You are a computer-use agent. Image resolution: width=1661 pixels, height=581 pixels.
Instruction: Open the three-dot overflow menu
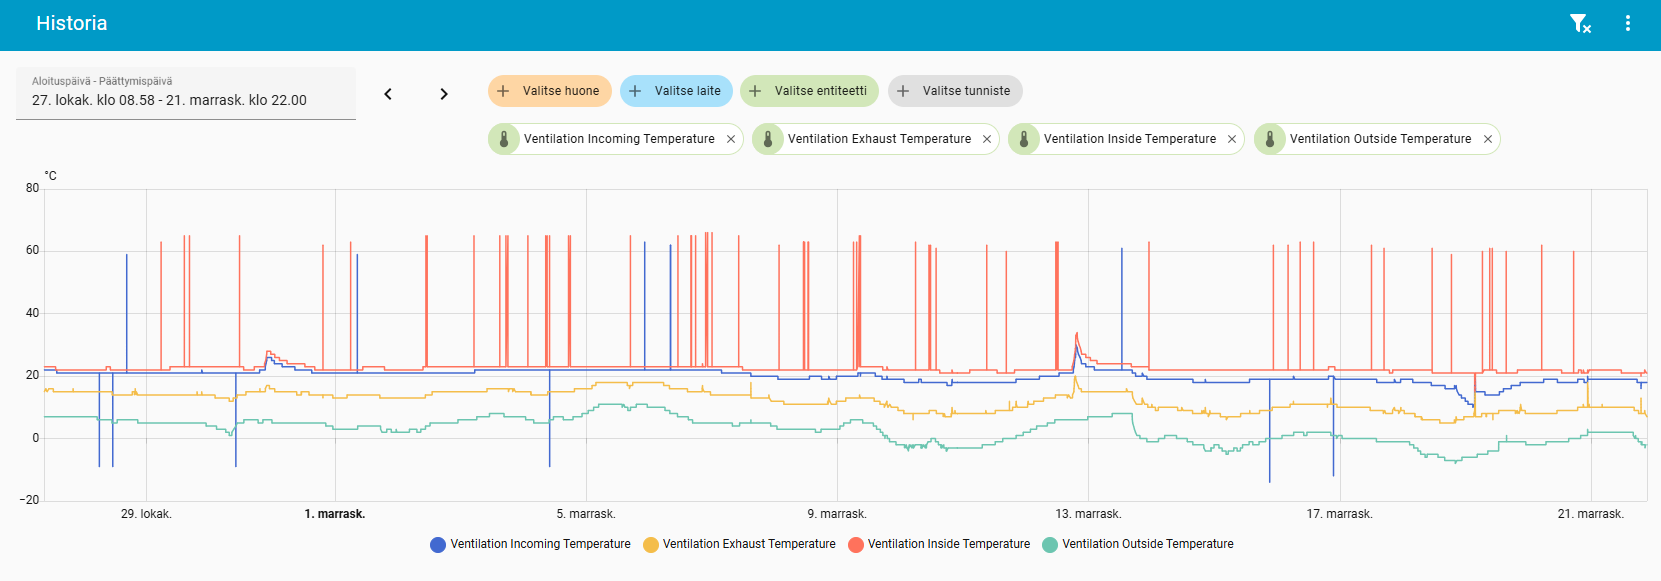pos(1628,24)
